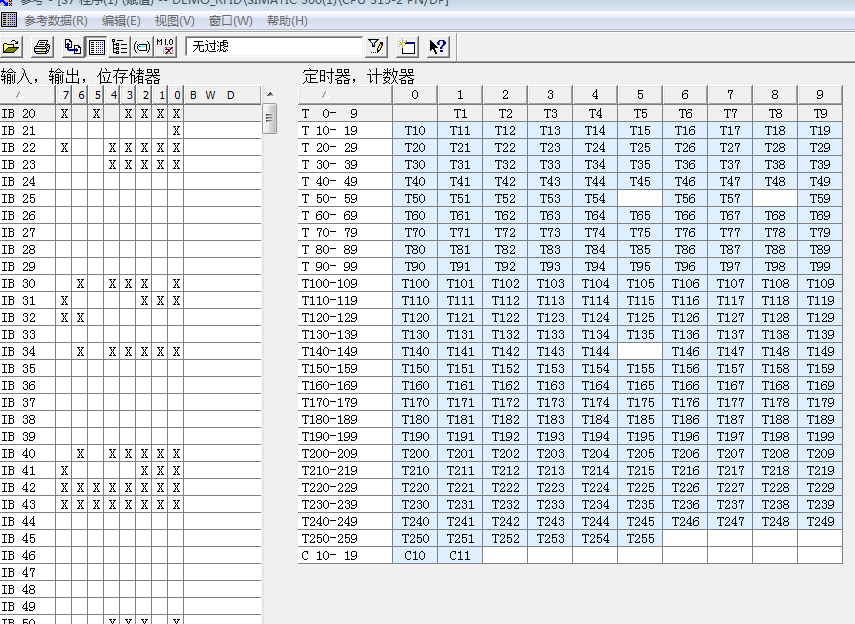Click bit 0 column header in the I/O table
The width and height of the screenshot is (855, 624).
point(177,95)
